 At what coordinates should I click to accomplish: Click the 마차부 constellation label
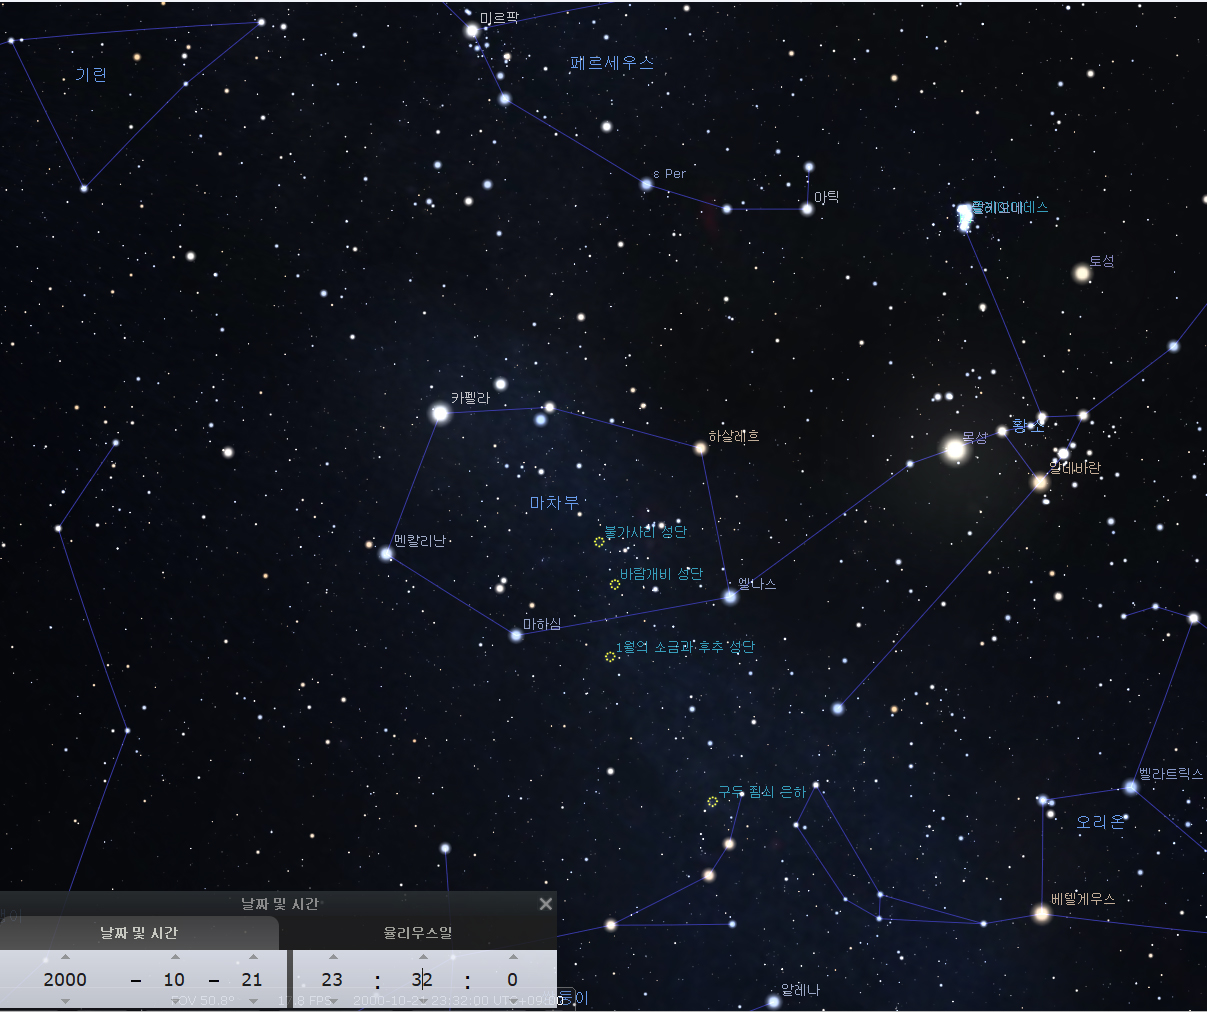coord(554,503)
